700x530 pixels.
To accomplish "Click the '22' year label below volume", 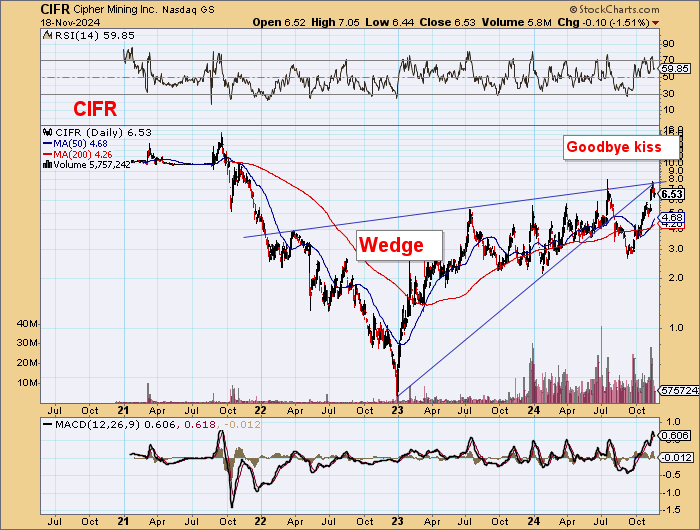I will (x=260, y=410).
